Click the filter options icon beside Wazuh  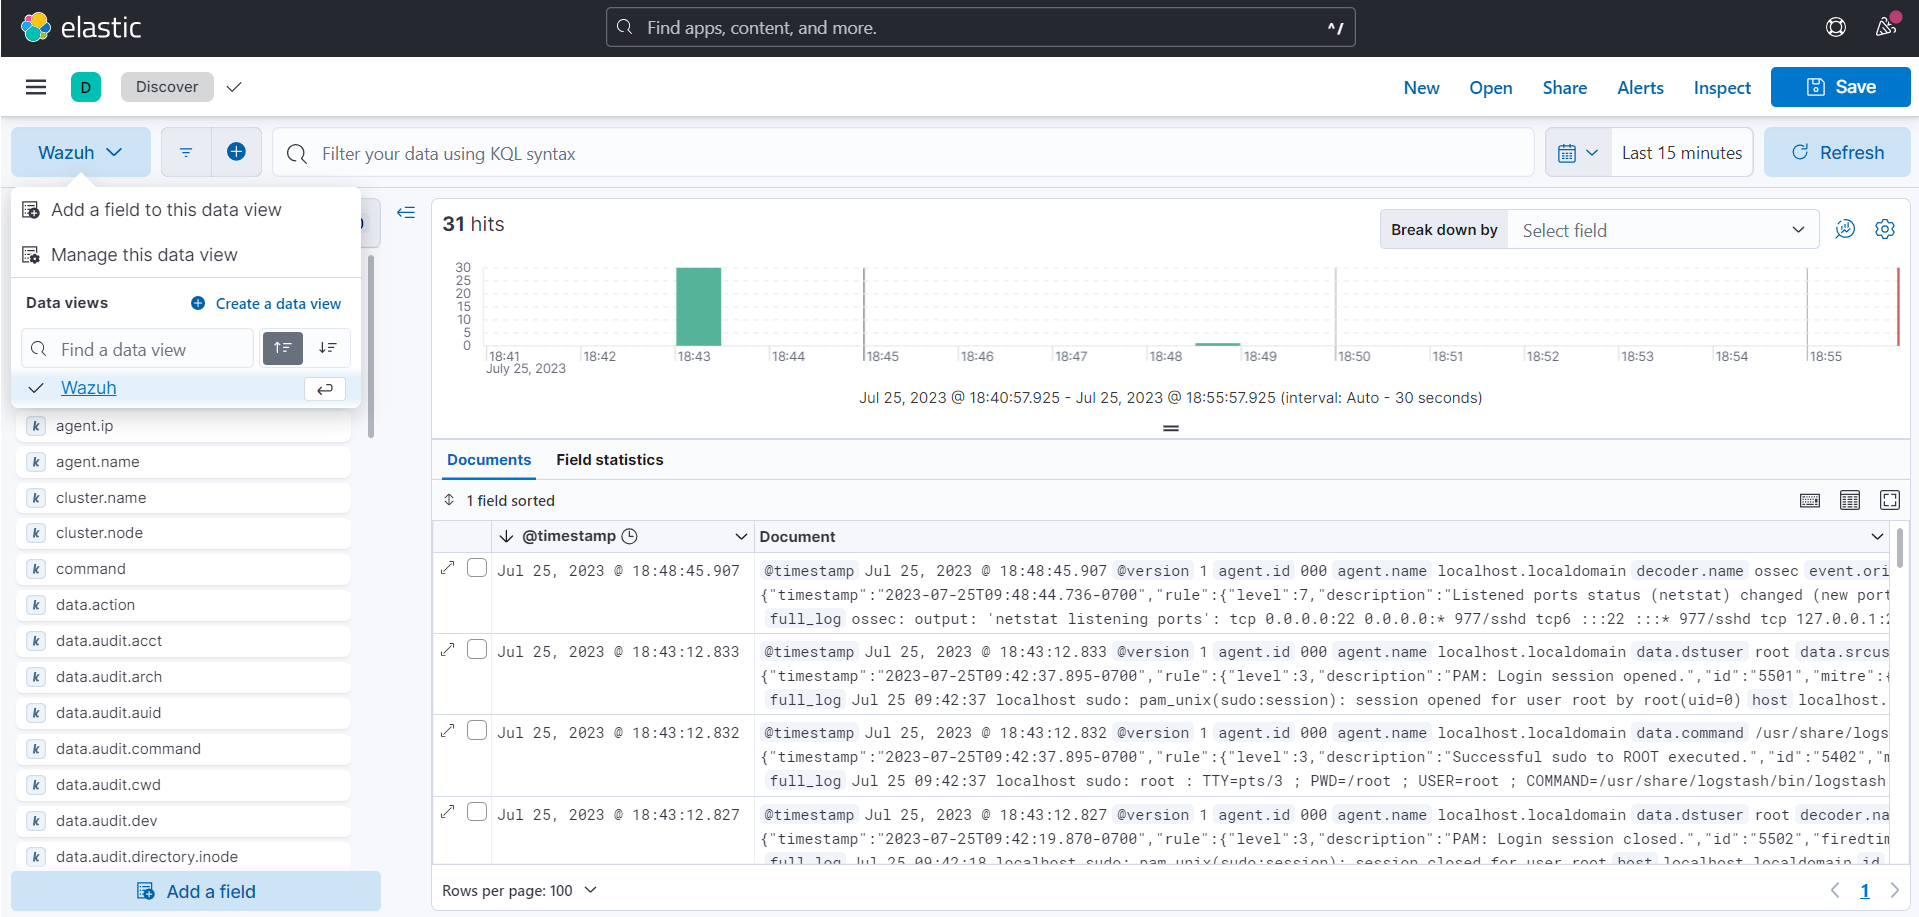(x=186, y=152)
